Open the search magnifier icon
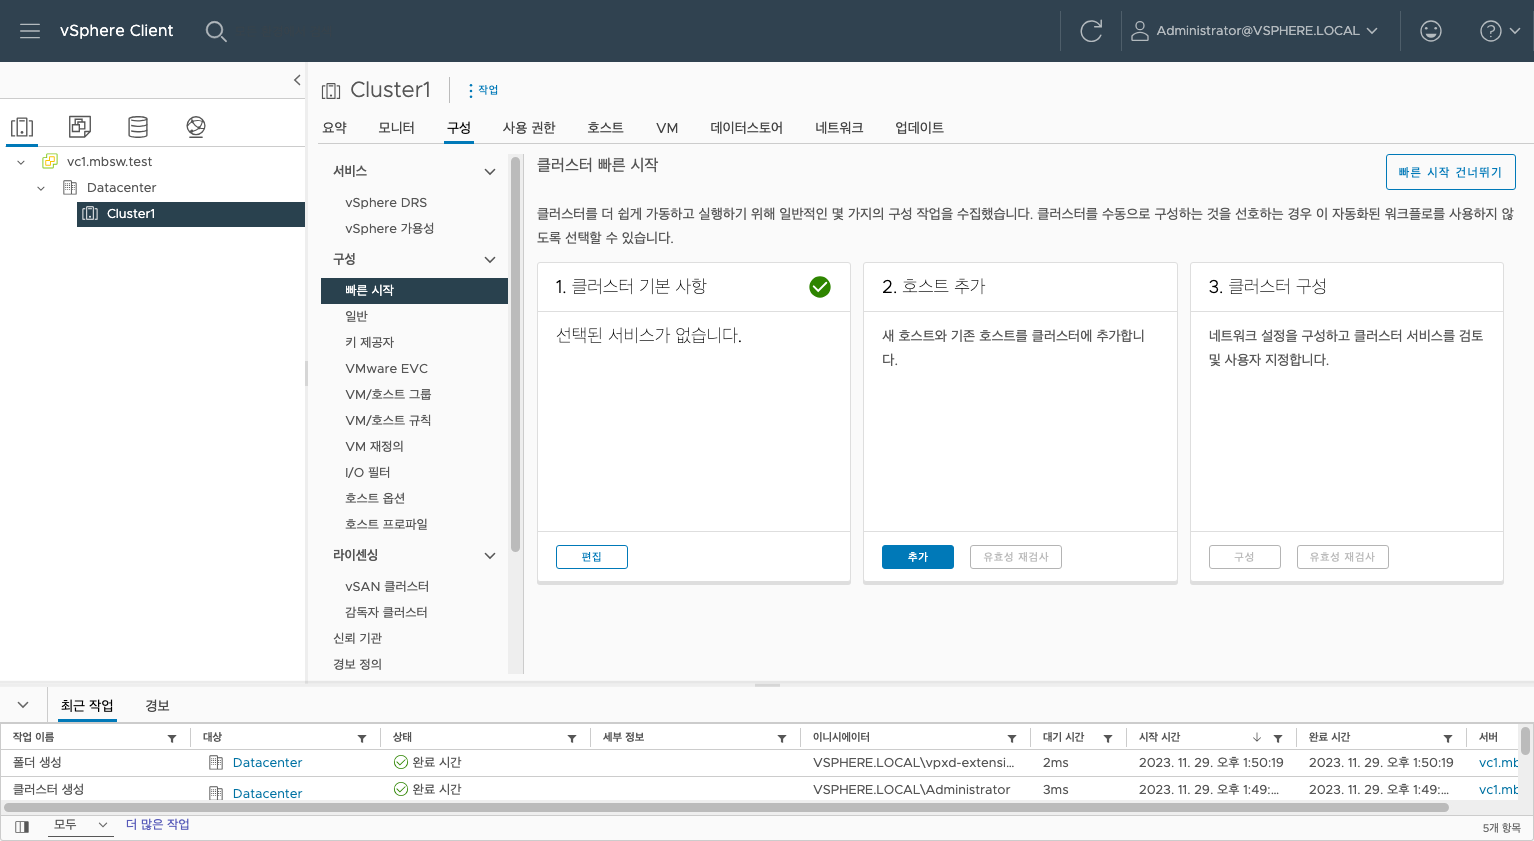The width and height of the screenshot is (1534, 841). coord(216,31)
